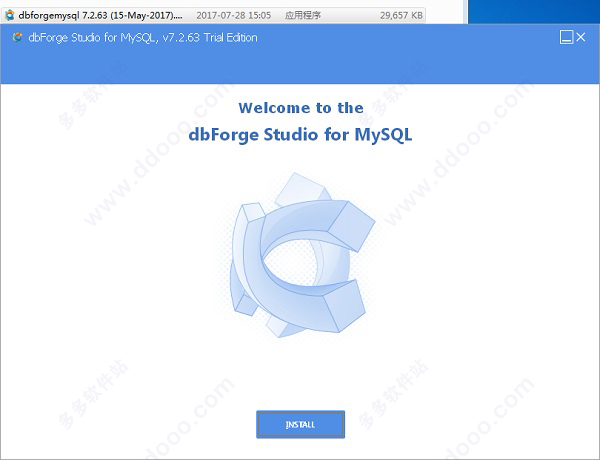Image resolution: width=600 pixels, height=460 pixels.
Task: Click the 'Welcome to the' heading
Action: click(301, 108)
